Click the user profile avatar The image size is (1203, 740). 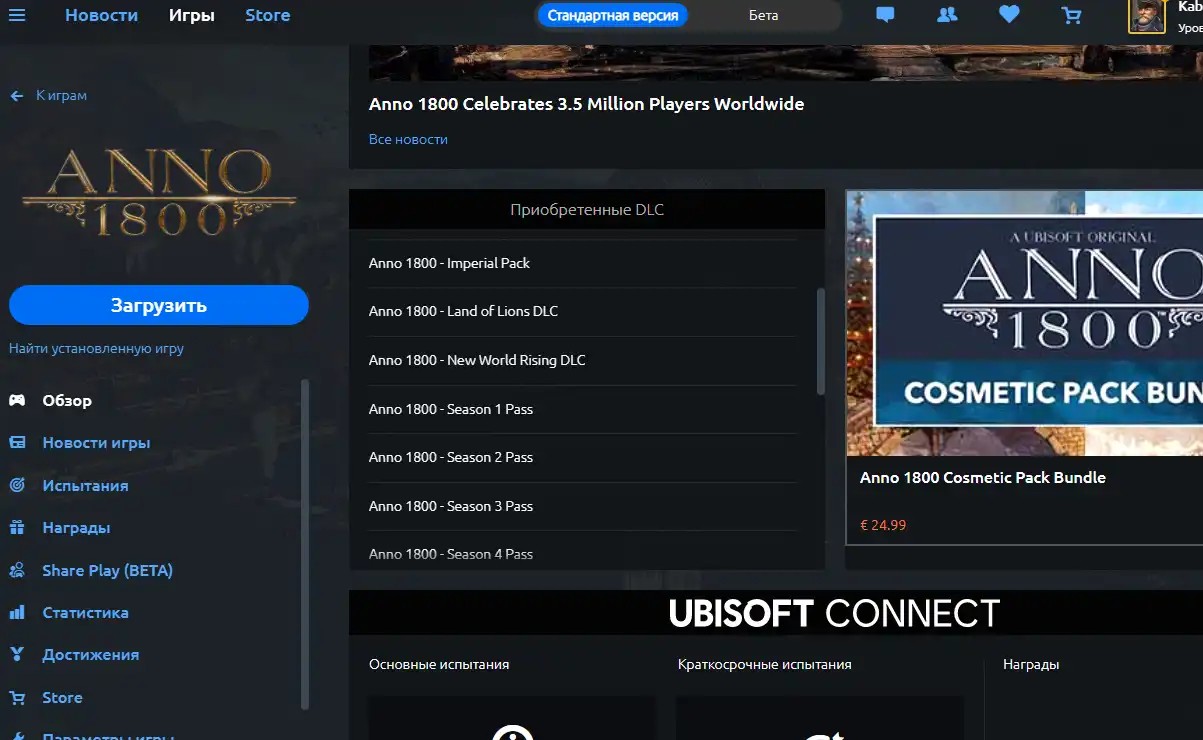click(x=1147, y=16)
